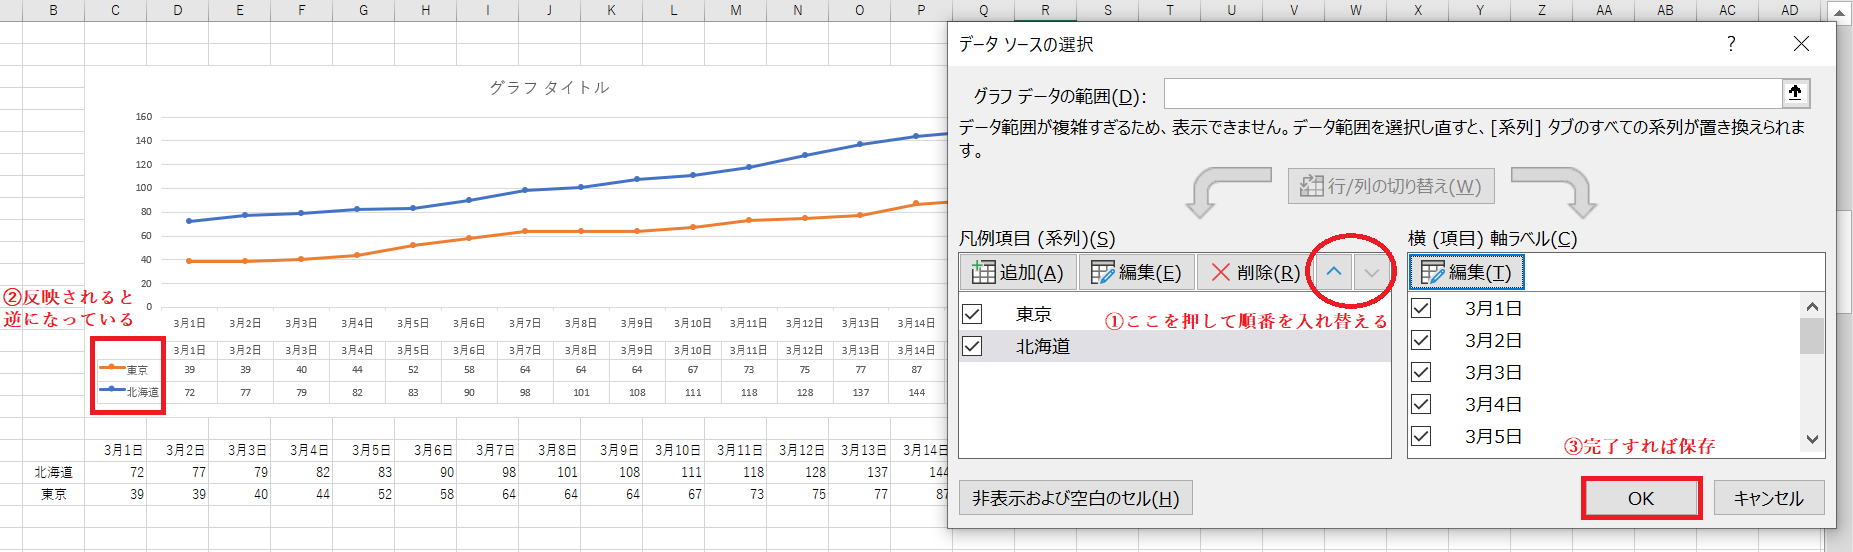Click 行/列の切り替え(W) button
Viewport: 1853px width, 552px height.
coord(1391,186)
